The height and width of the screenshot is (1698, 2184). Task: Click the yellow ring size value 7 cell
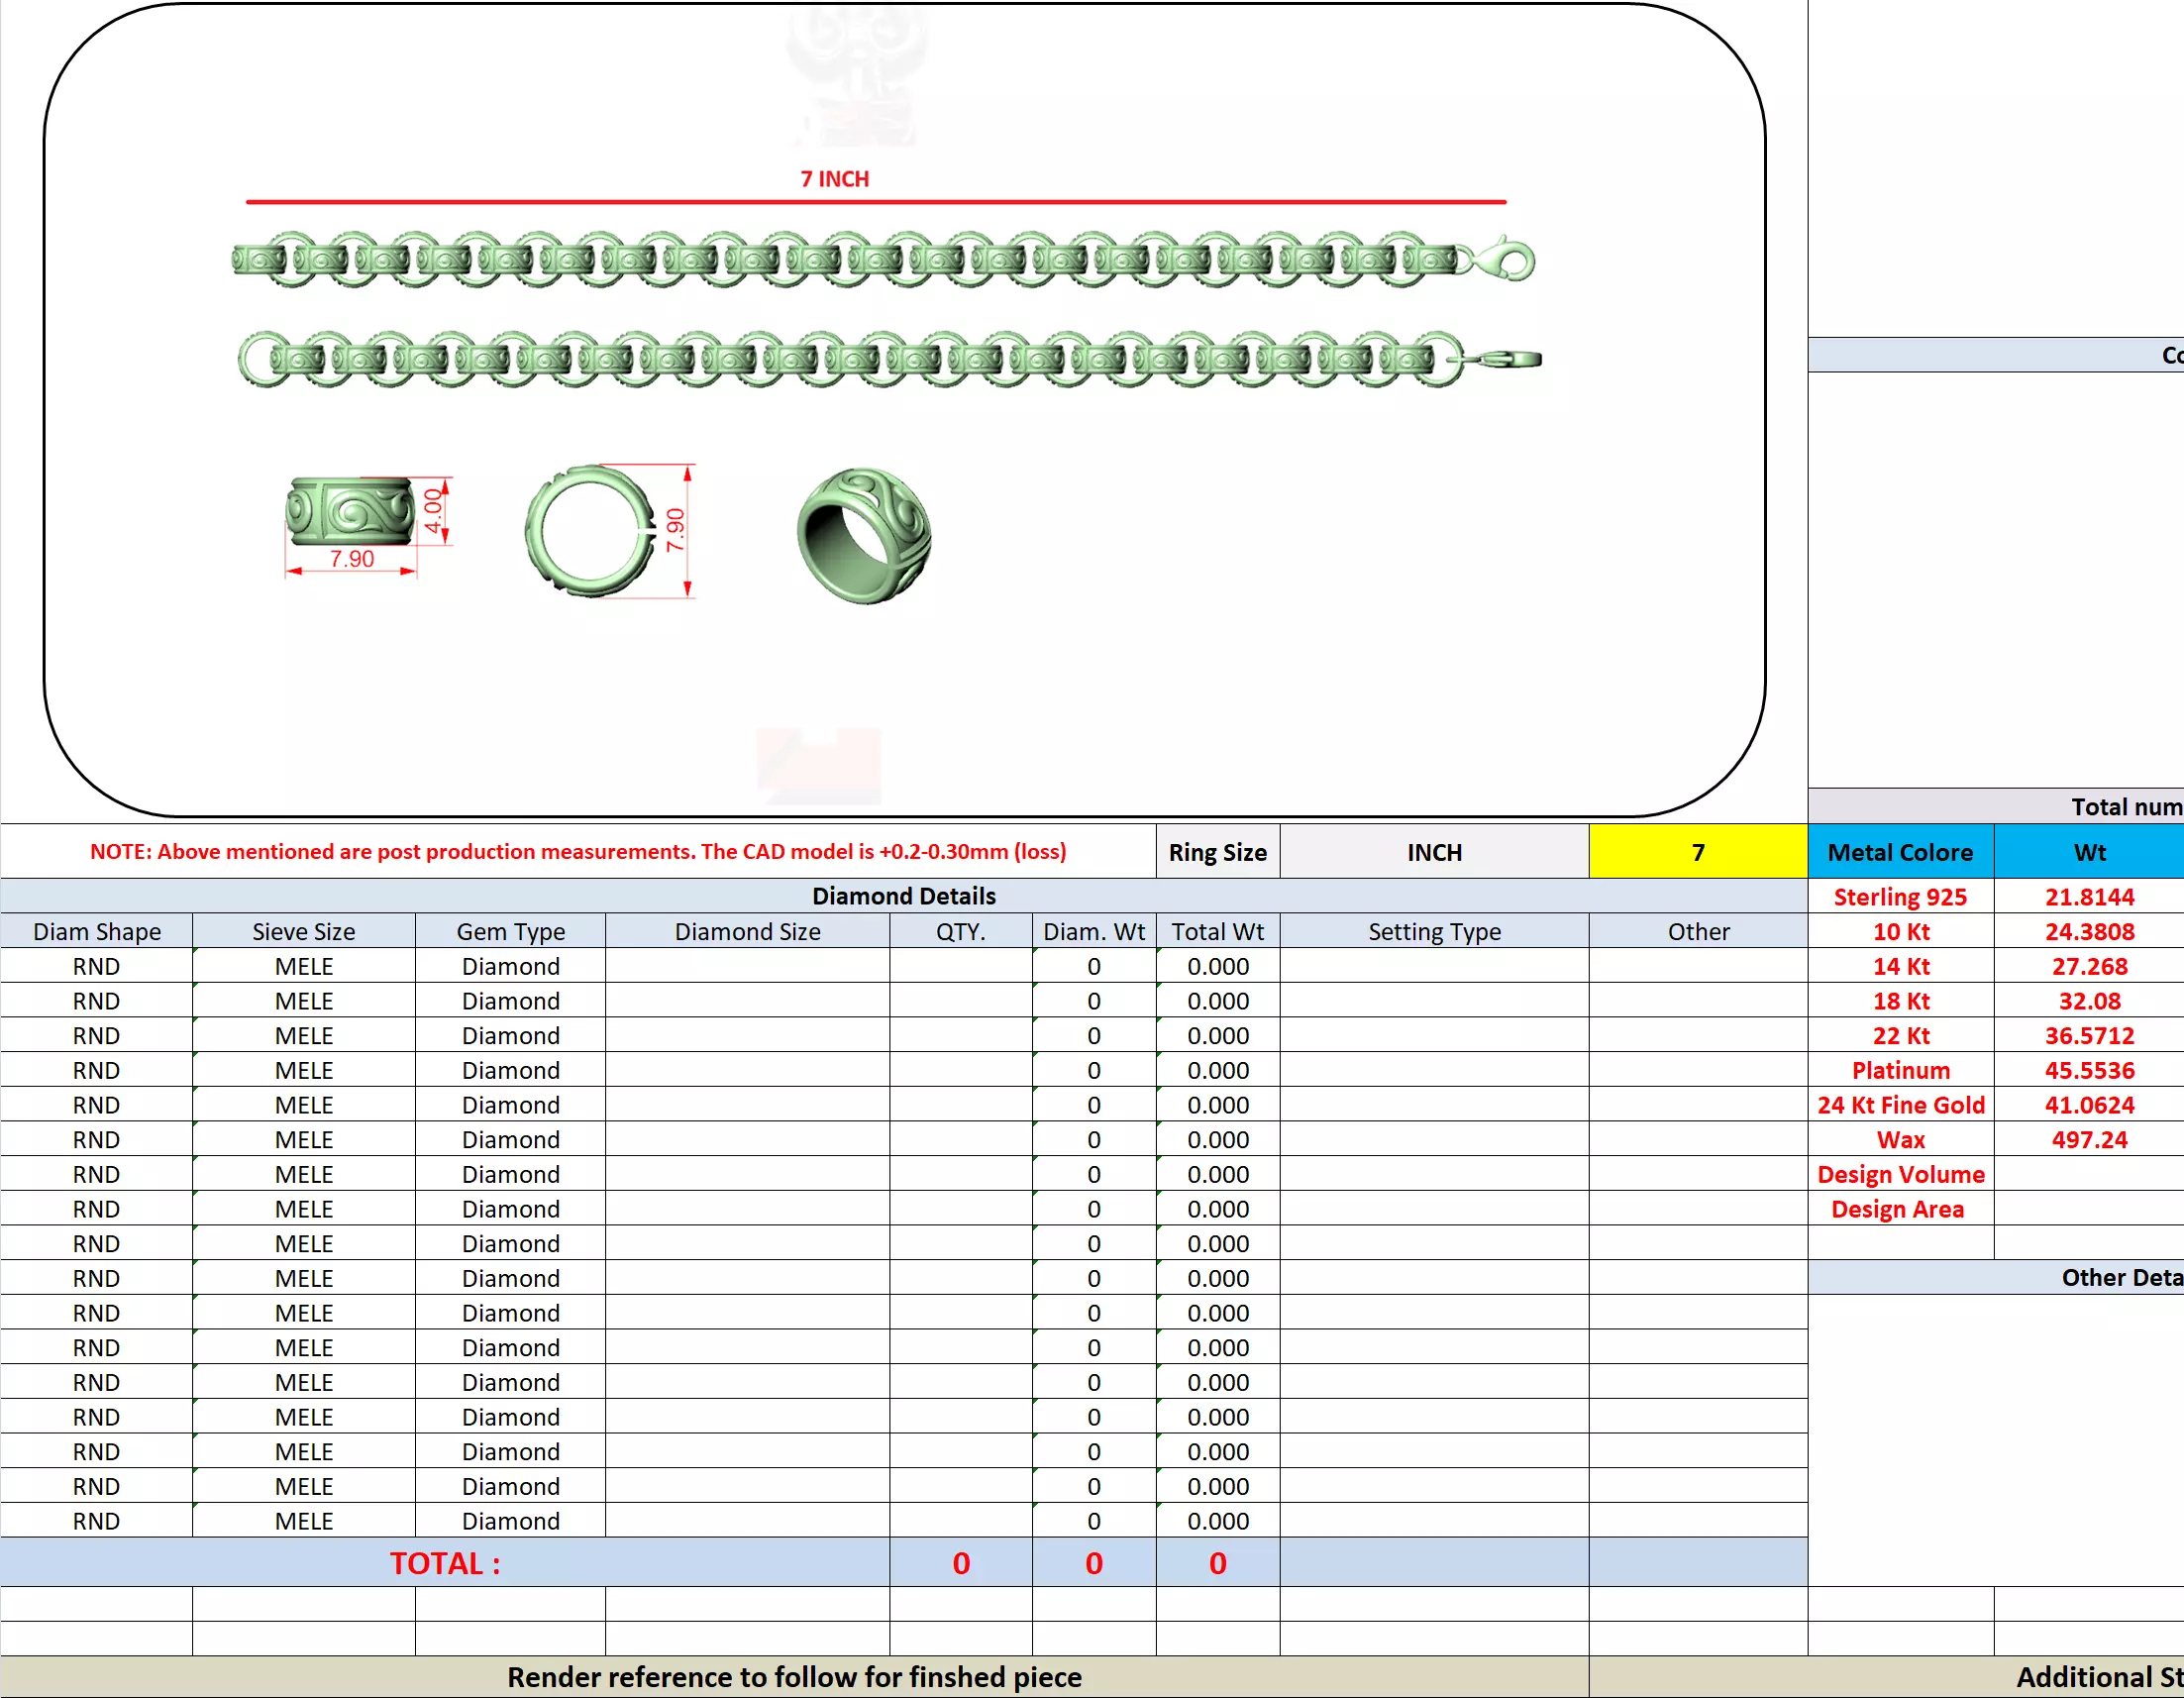pos(1697,852)
